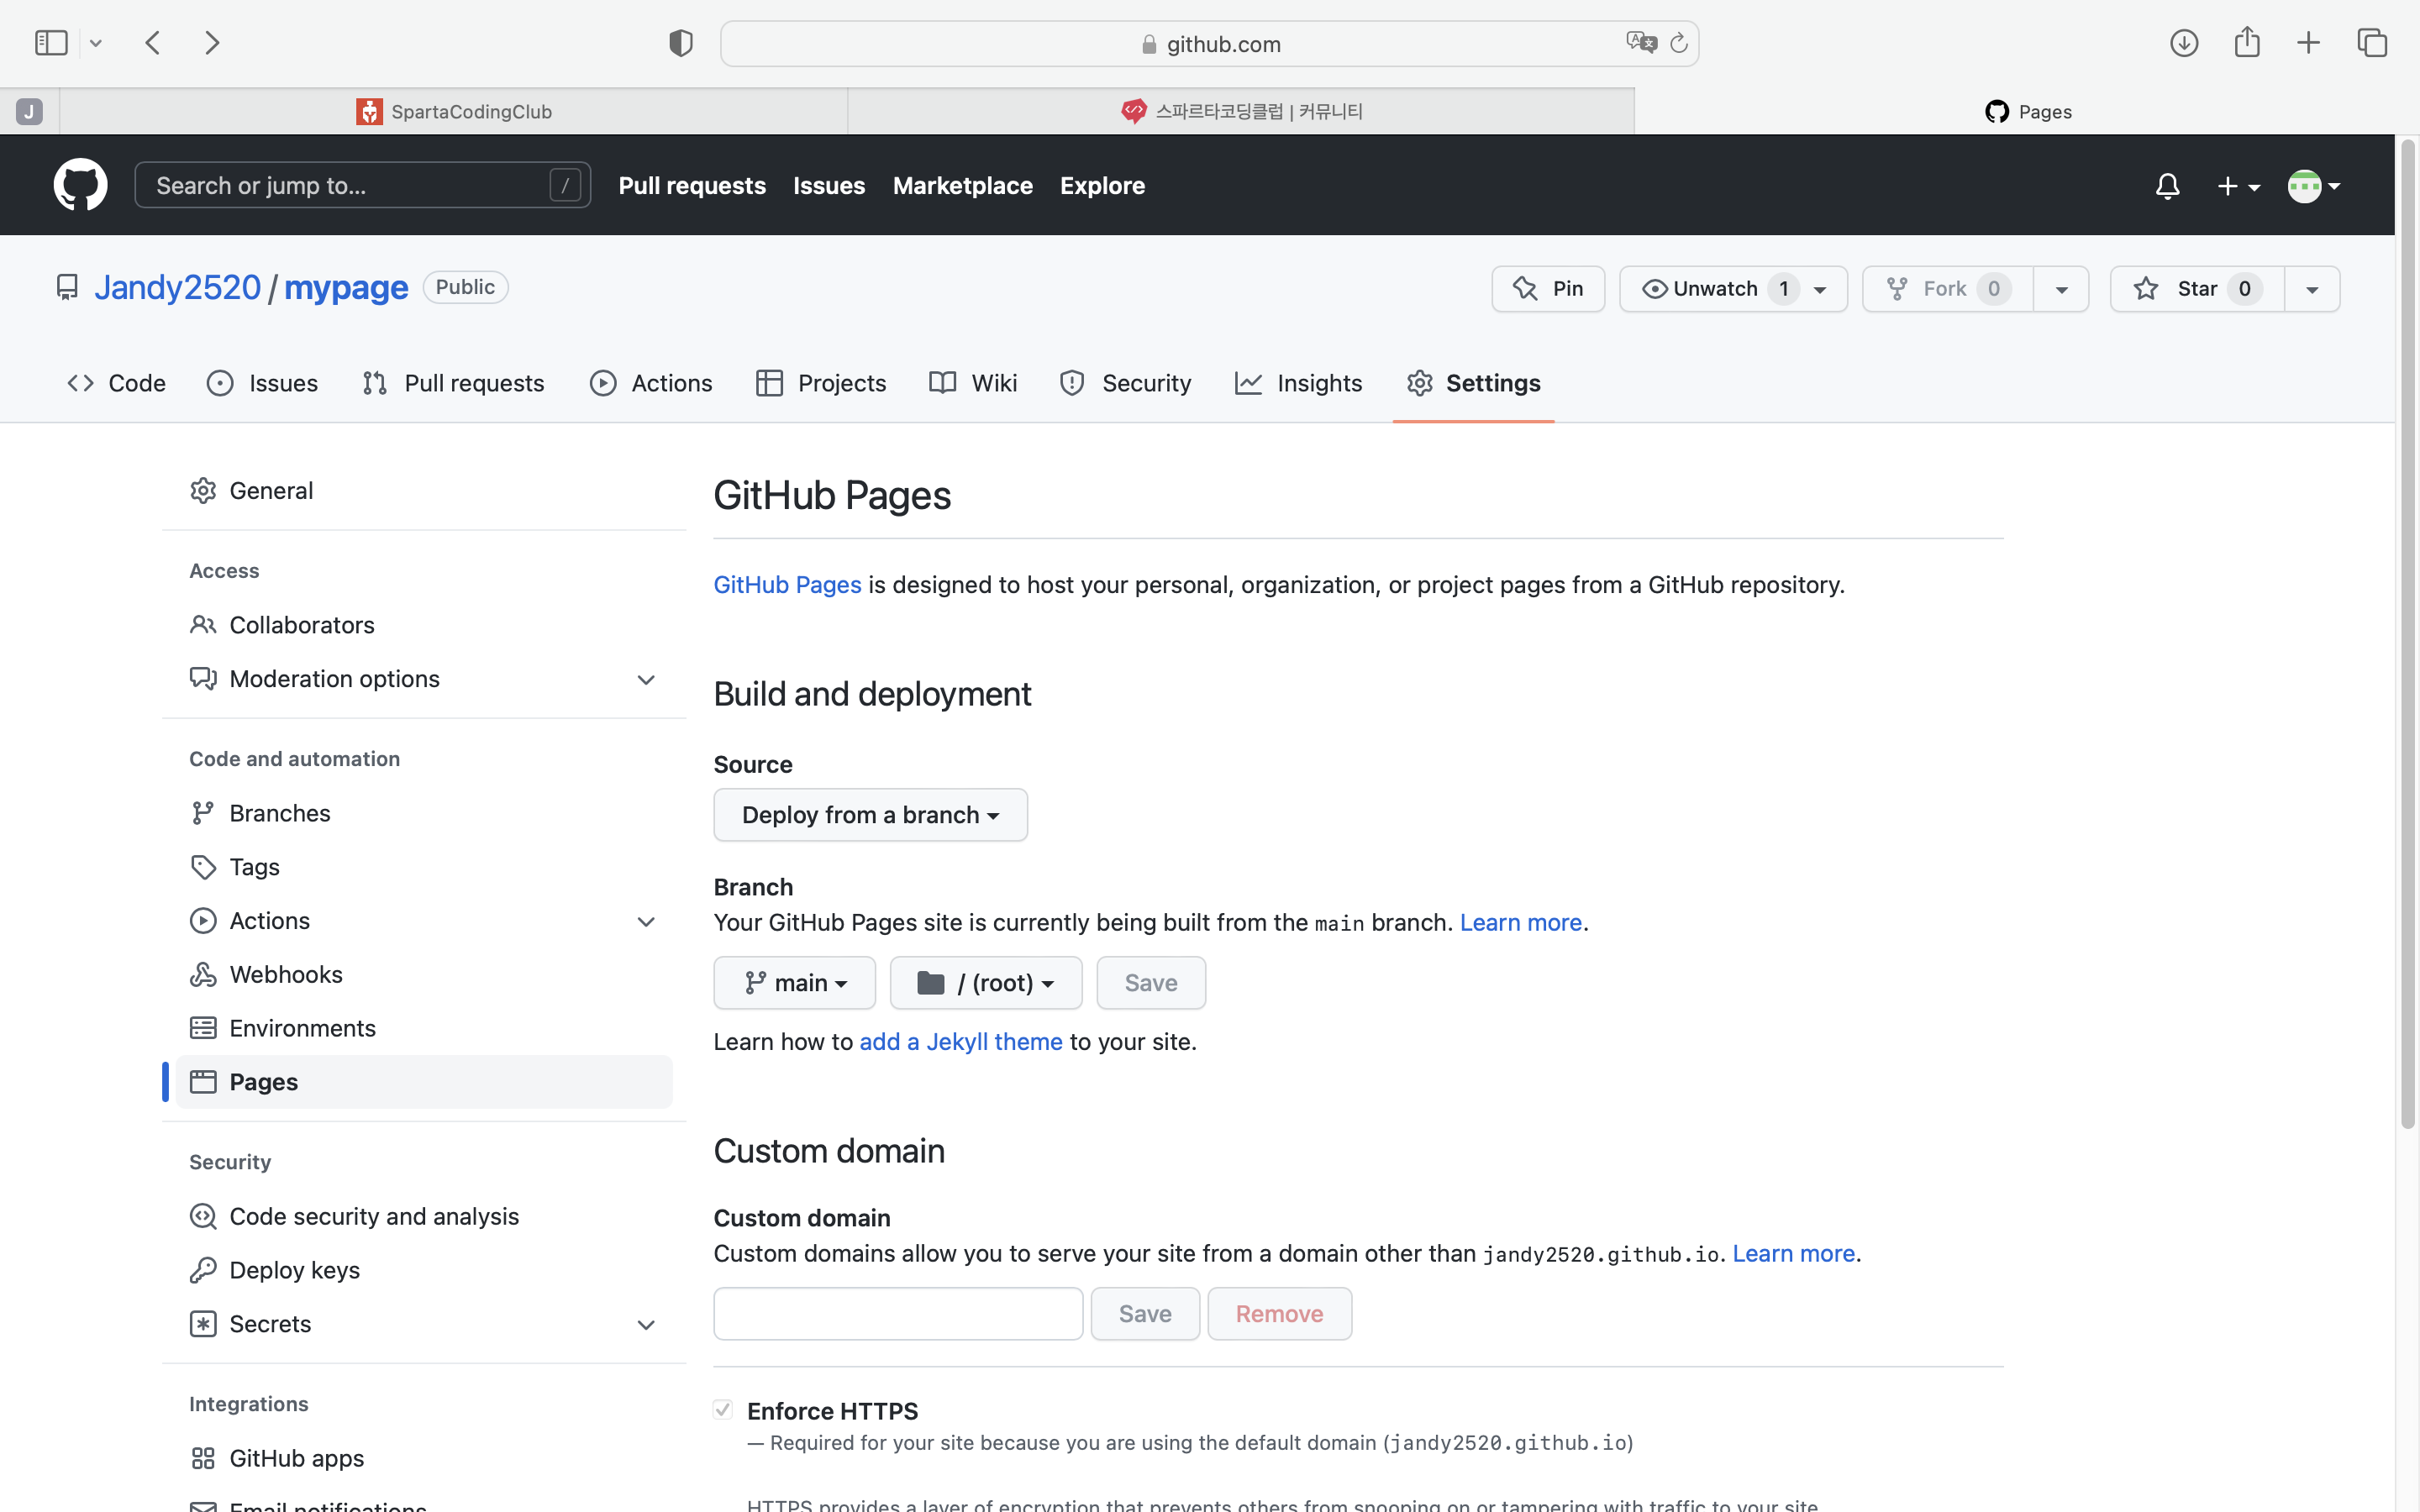Expand Moderation options section
The width and height of the screenshot is (2420, 1512).
coord(646,680)
